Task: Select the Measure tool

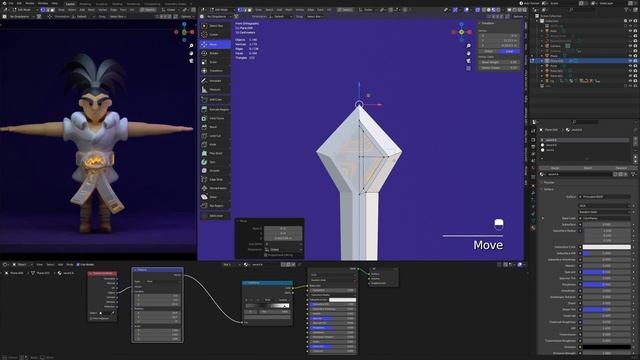Action: [x=215, y=89]
